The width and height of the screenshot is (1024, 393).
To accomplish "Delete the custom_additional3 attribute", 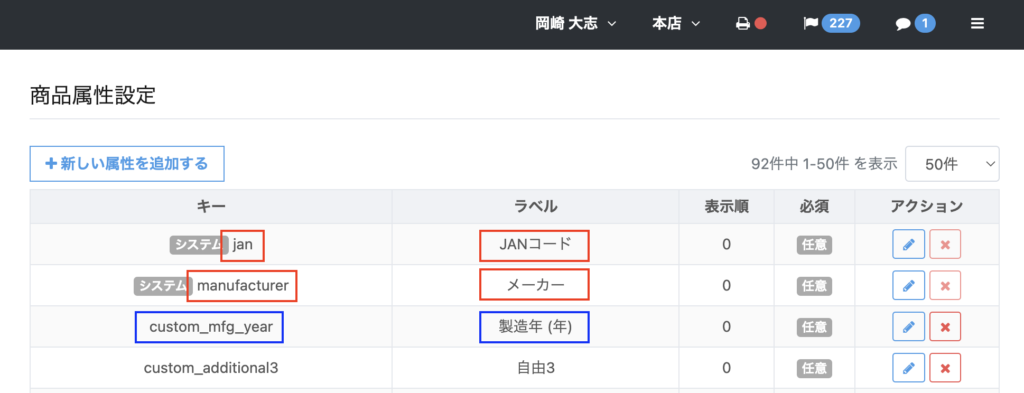I will [945, 368].
